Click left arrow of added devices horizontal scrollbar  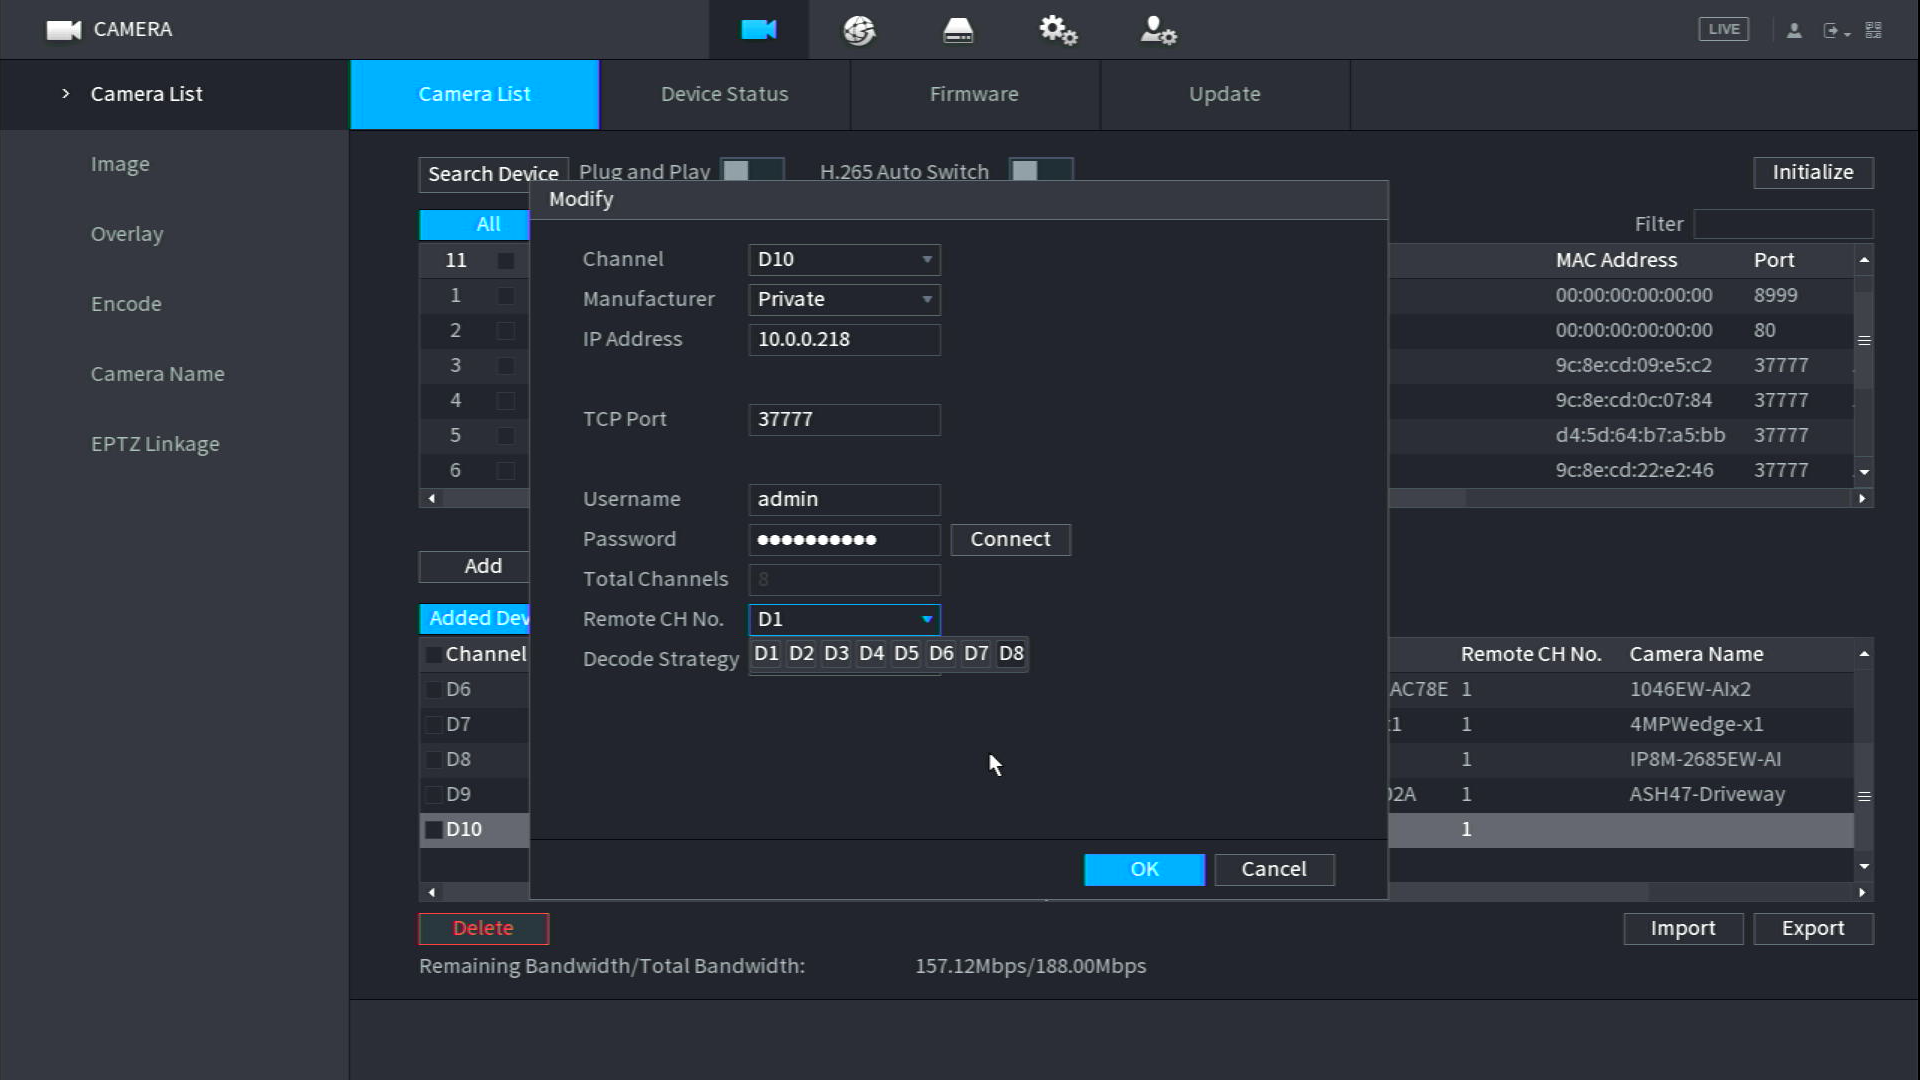pos(432,892)
